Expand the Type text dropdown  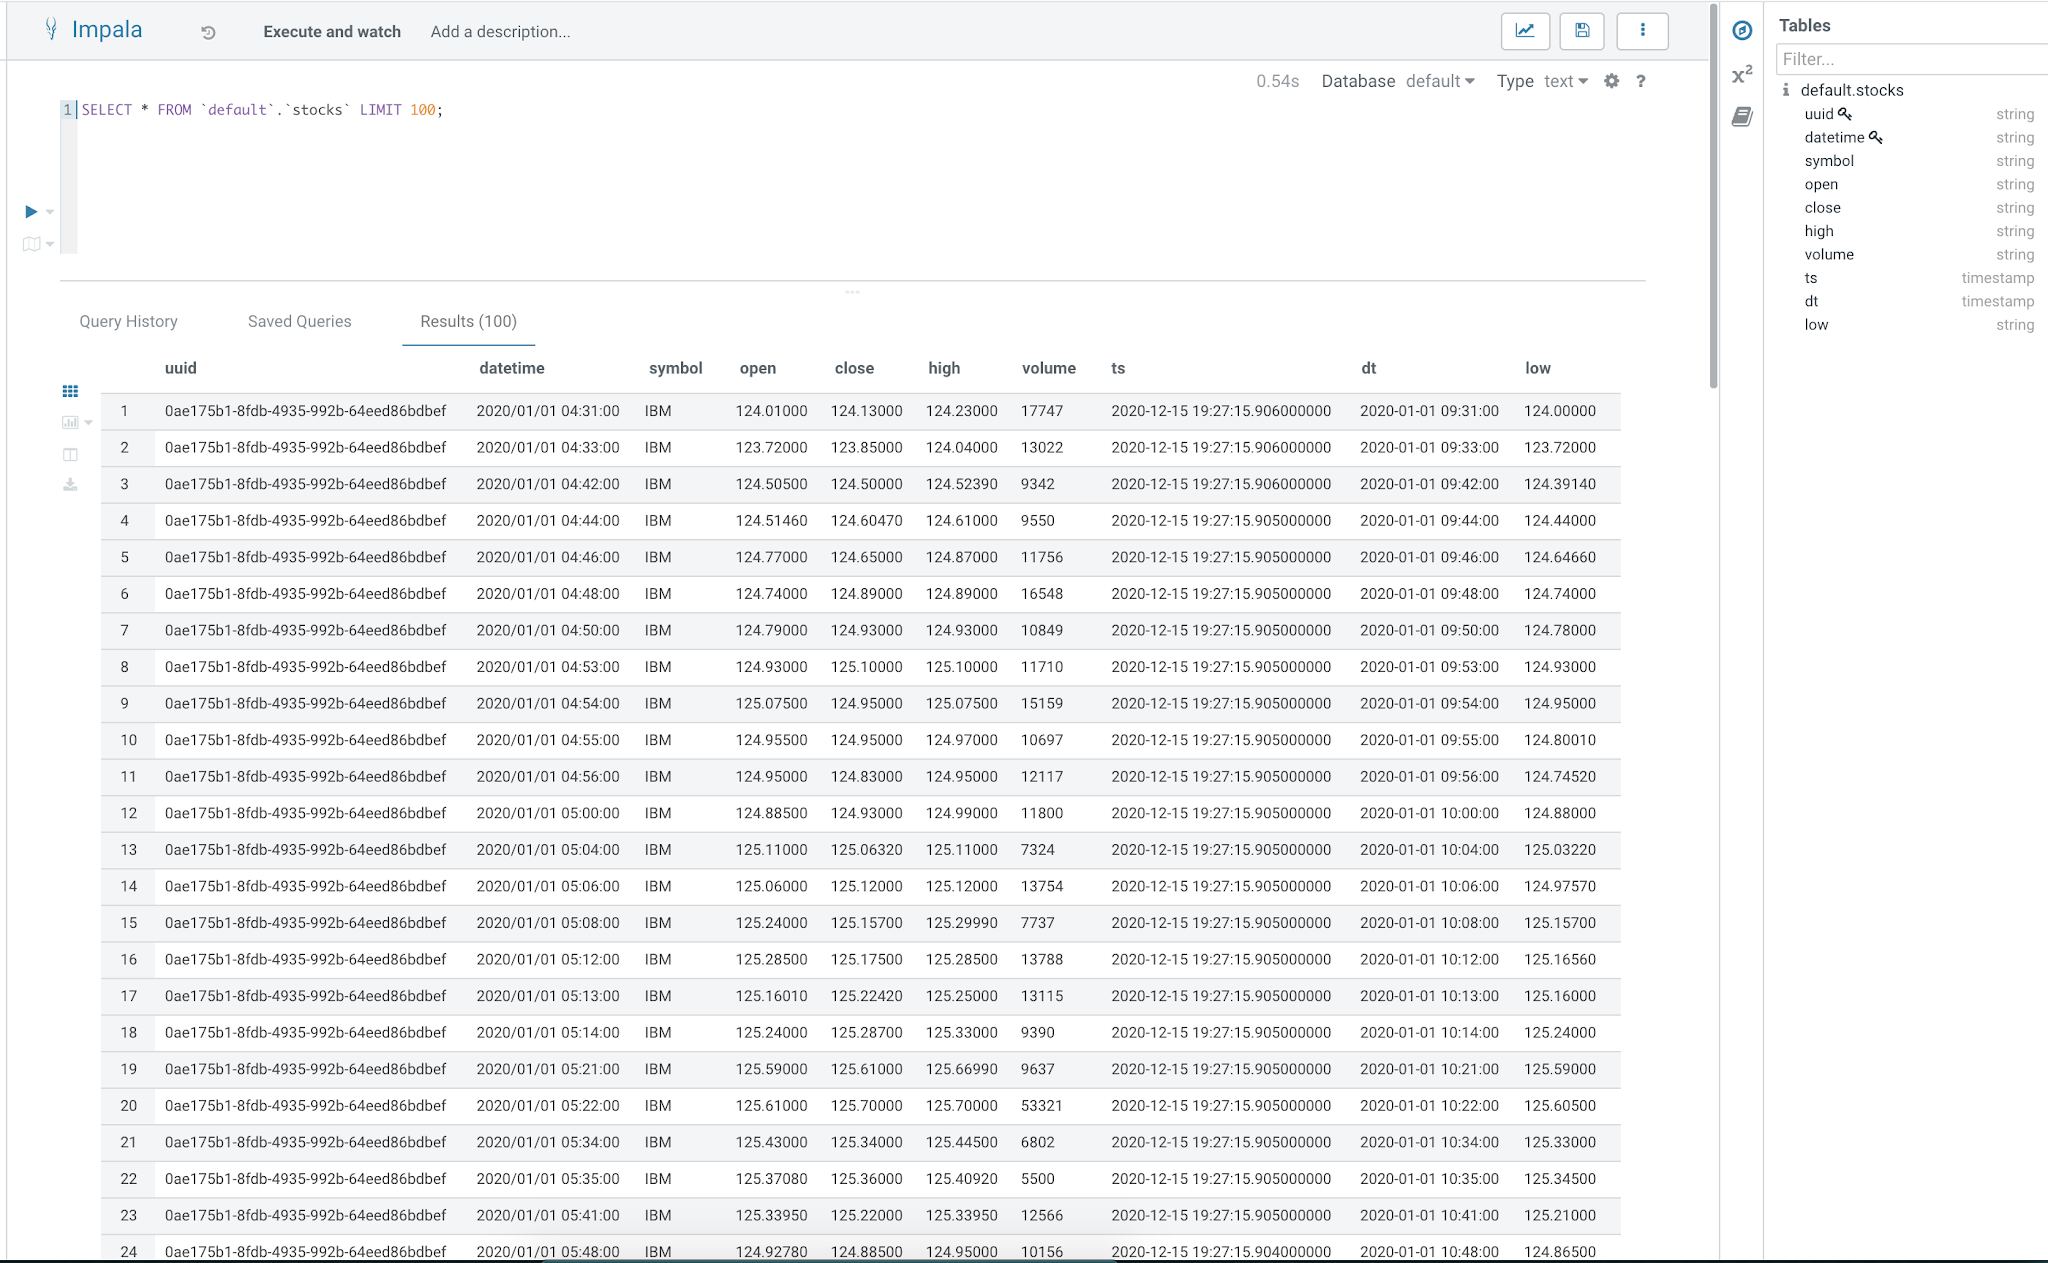pyautogui.click(x=1565, y=81)
